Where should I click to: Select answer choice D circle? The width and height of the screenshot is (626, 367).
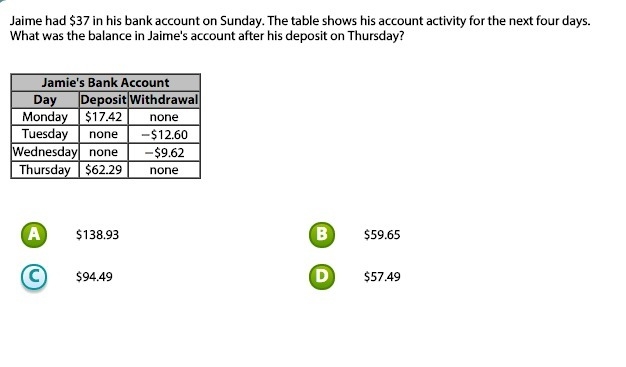pyautogui.click(x=322, y=277)
